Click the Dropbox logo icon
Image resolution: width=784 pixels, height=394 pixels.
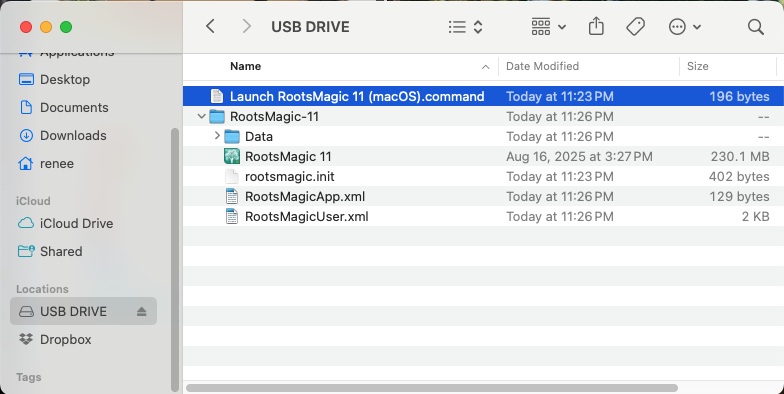[x=26, y=340]
